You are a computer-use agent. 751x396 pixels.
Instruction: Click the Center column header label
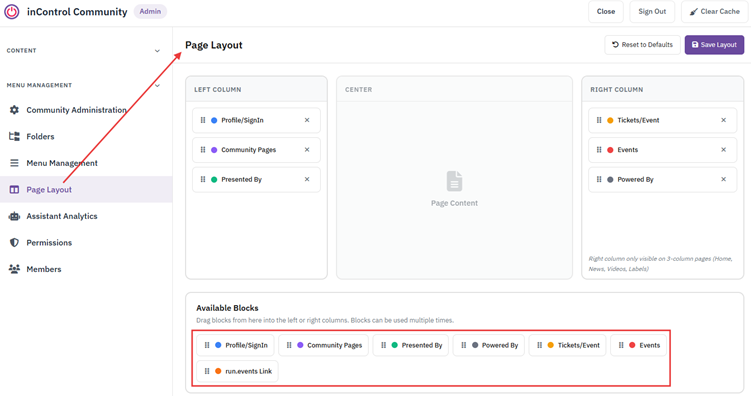[x=358, y=90]
